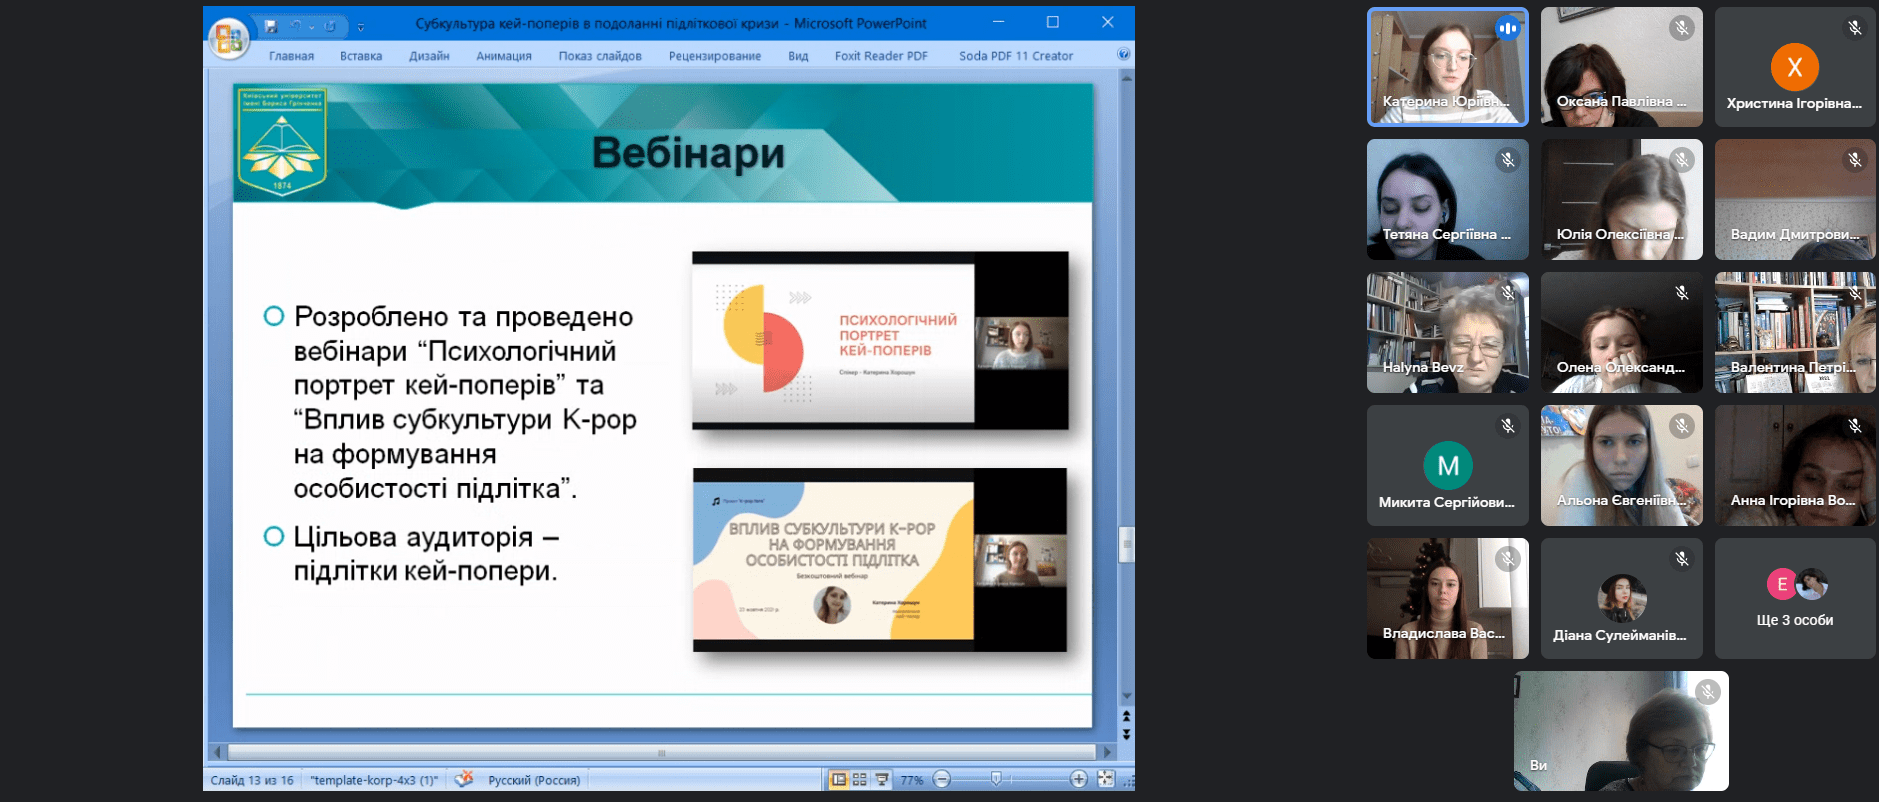Open the Undo history dropdown arrow
This screenshot has width=1879, height=802.
(x=312, y=27)
